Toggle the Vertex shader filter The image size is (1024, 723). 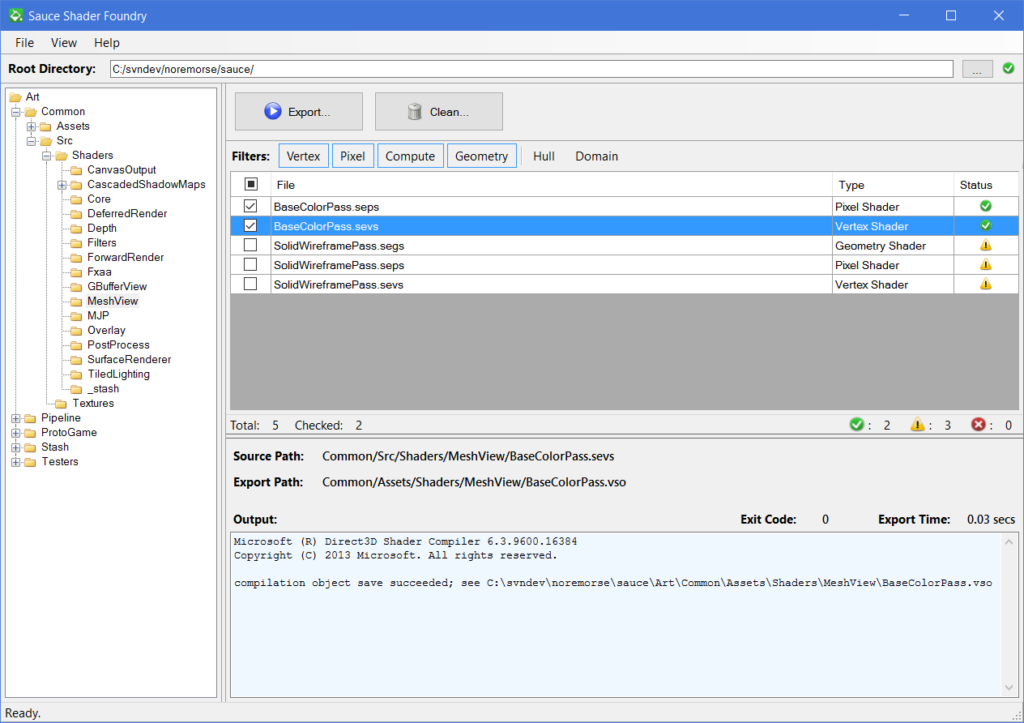[x=304, y=156]
